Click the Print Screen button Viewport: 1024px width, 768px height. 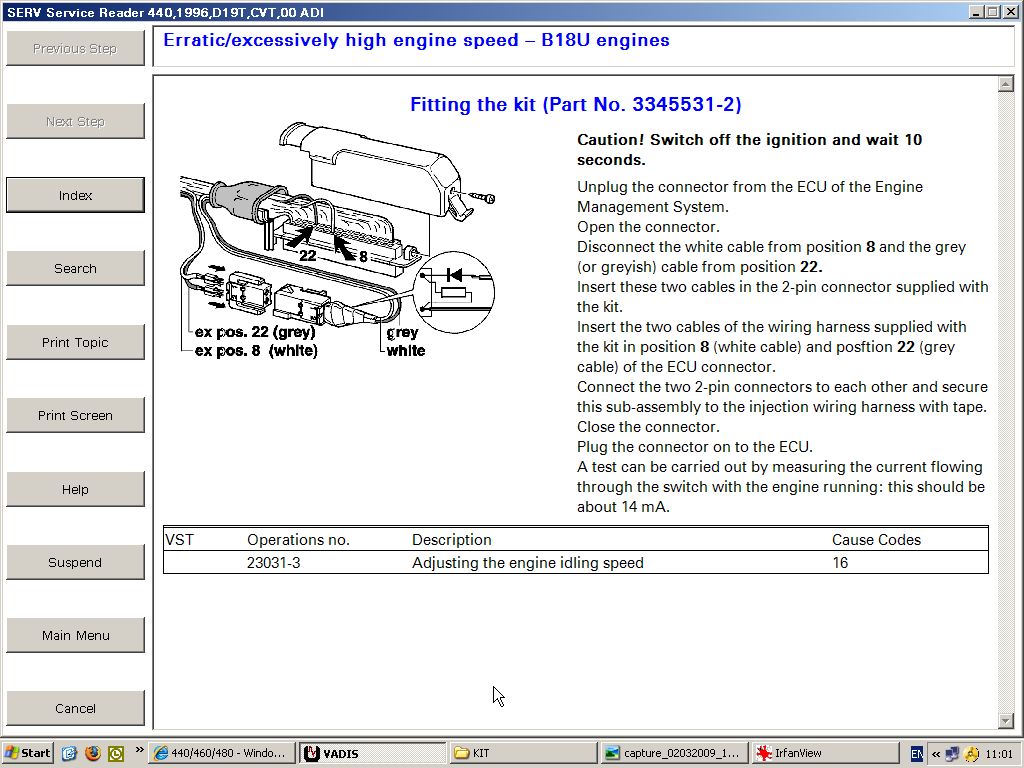click(x=75, y=415)
